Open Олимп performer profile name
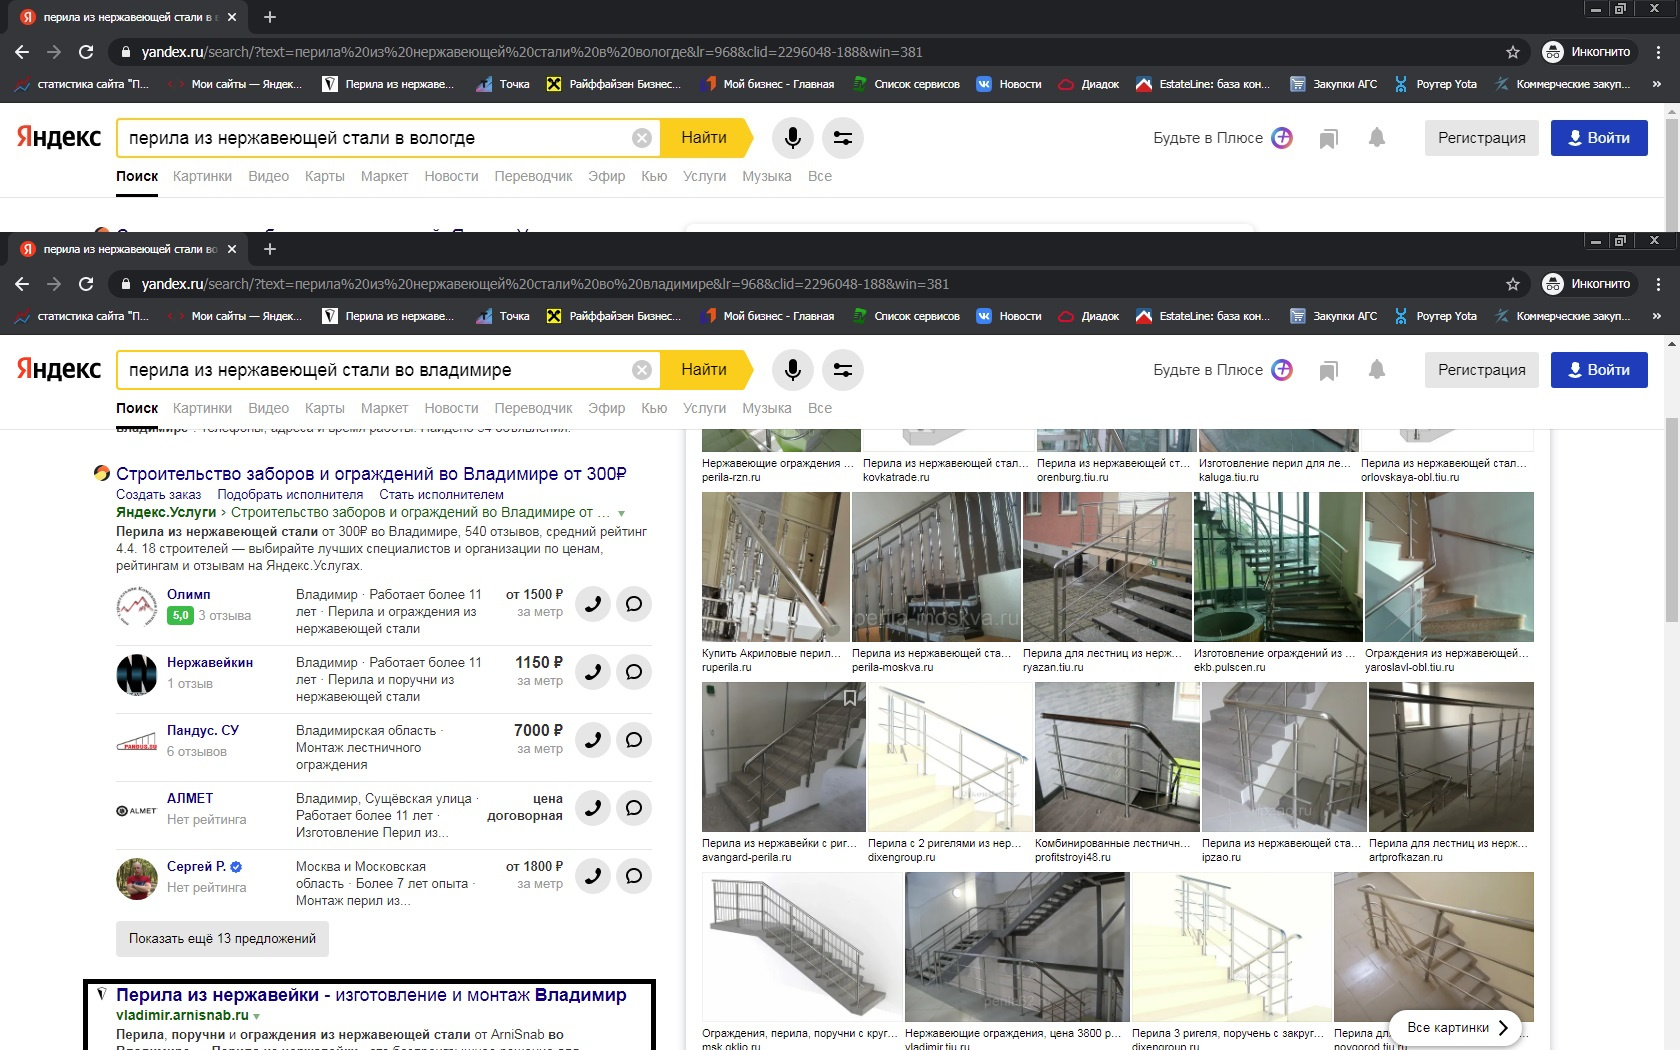 (x=188, y=594)
